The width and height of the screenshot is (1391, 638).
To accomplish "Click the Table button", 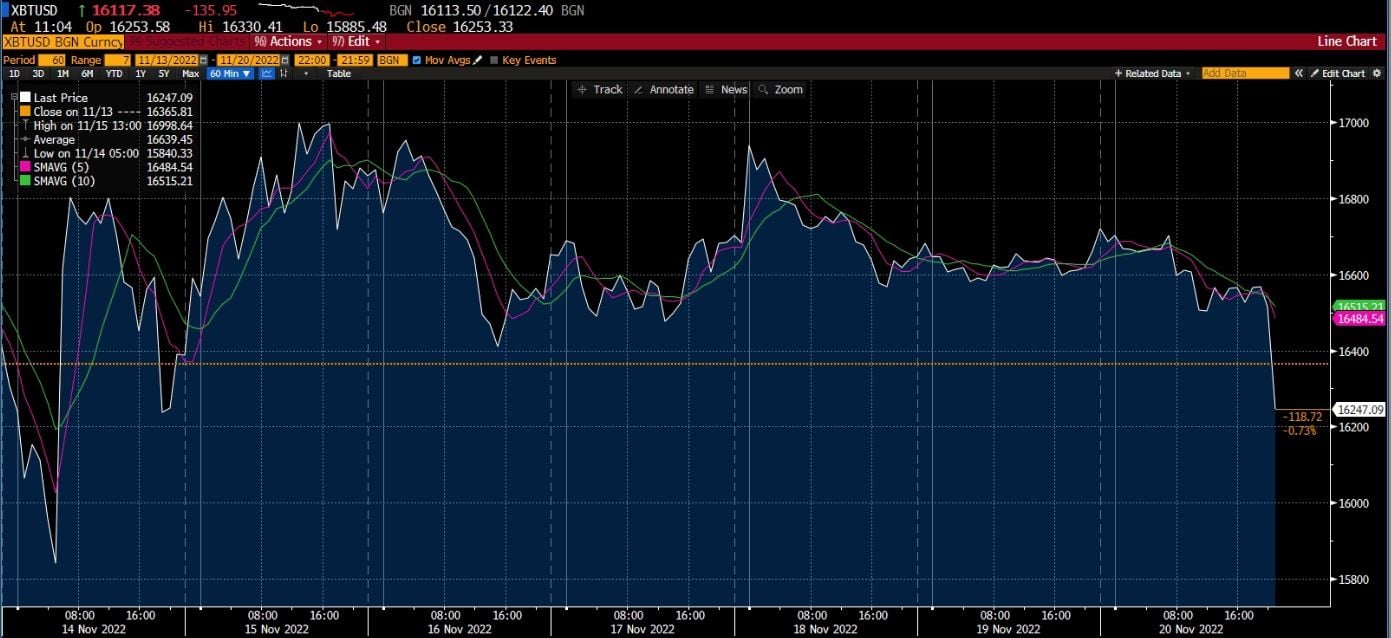I will click(338, 73).
